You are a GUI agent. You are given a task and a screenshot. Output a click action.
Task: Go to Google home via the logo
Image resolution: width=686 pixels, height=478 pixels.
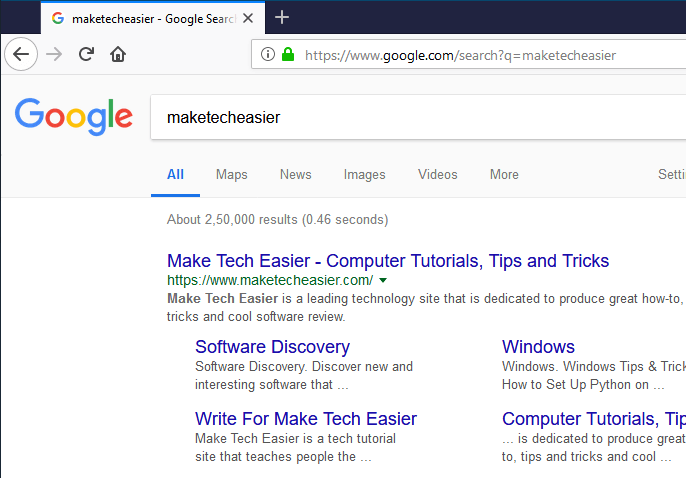74,117
